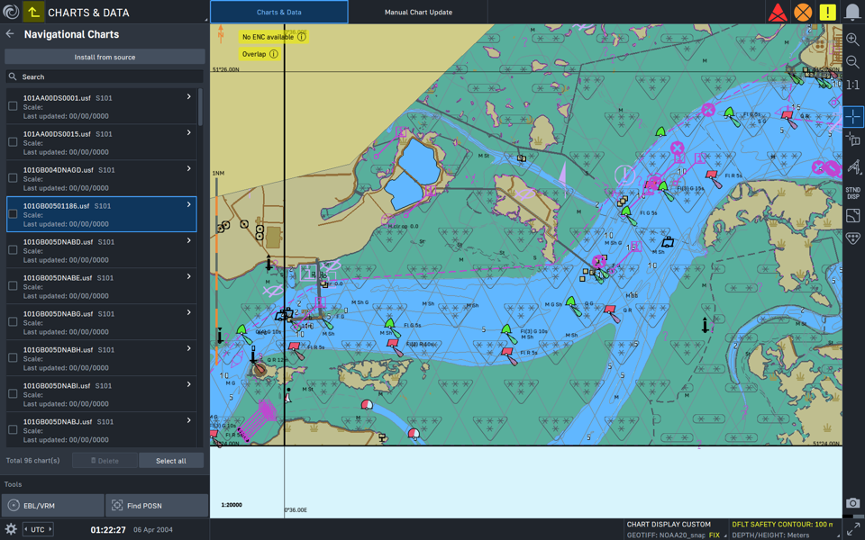This screenshot has width=866, height=541.
Task: Click the 1:20000 scale value
Action: click(231, 505)
